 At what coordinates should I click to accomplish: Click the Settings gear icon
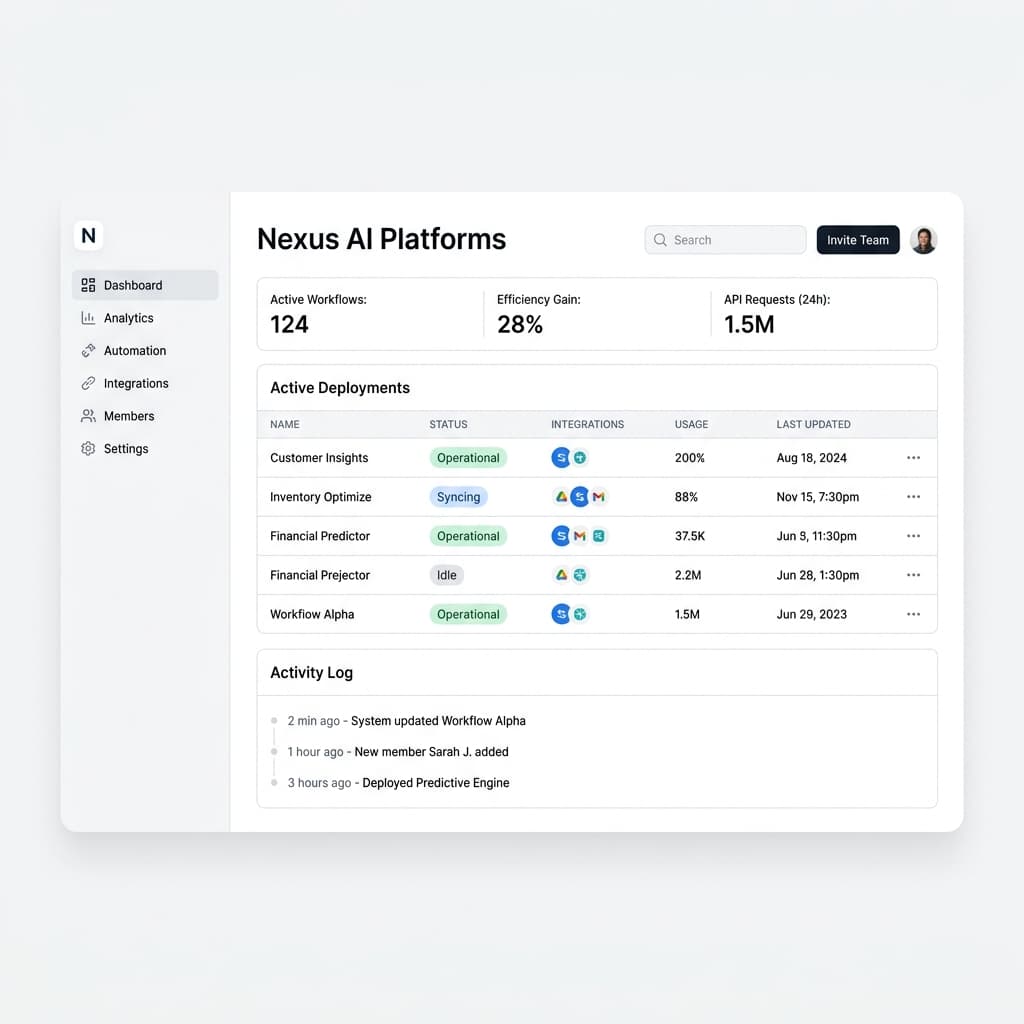88,449
